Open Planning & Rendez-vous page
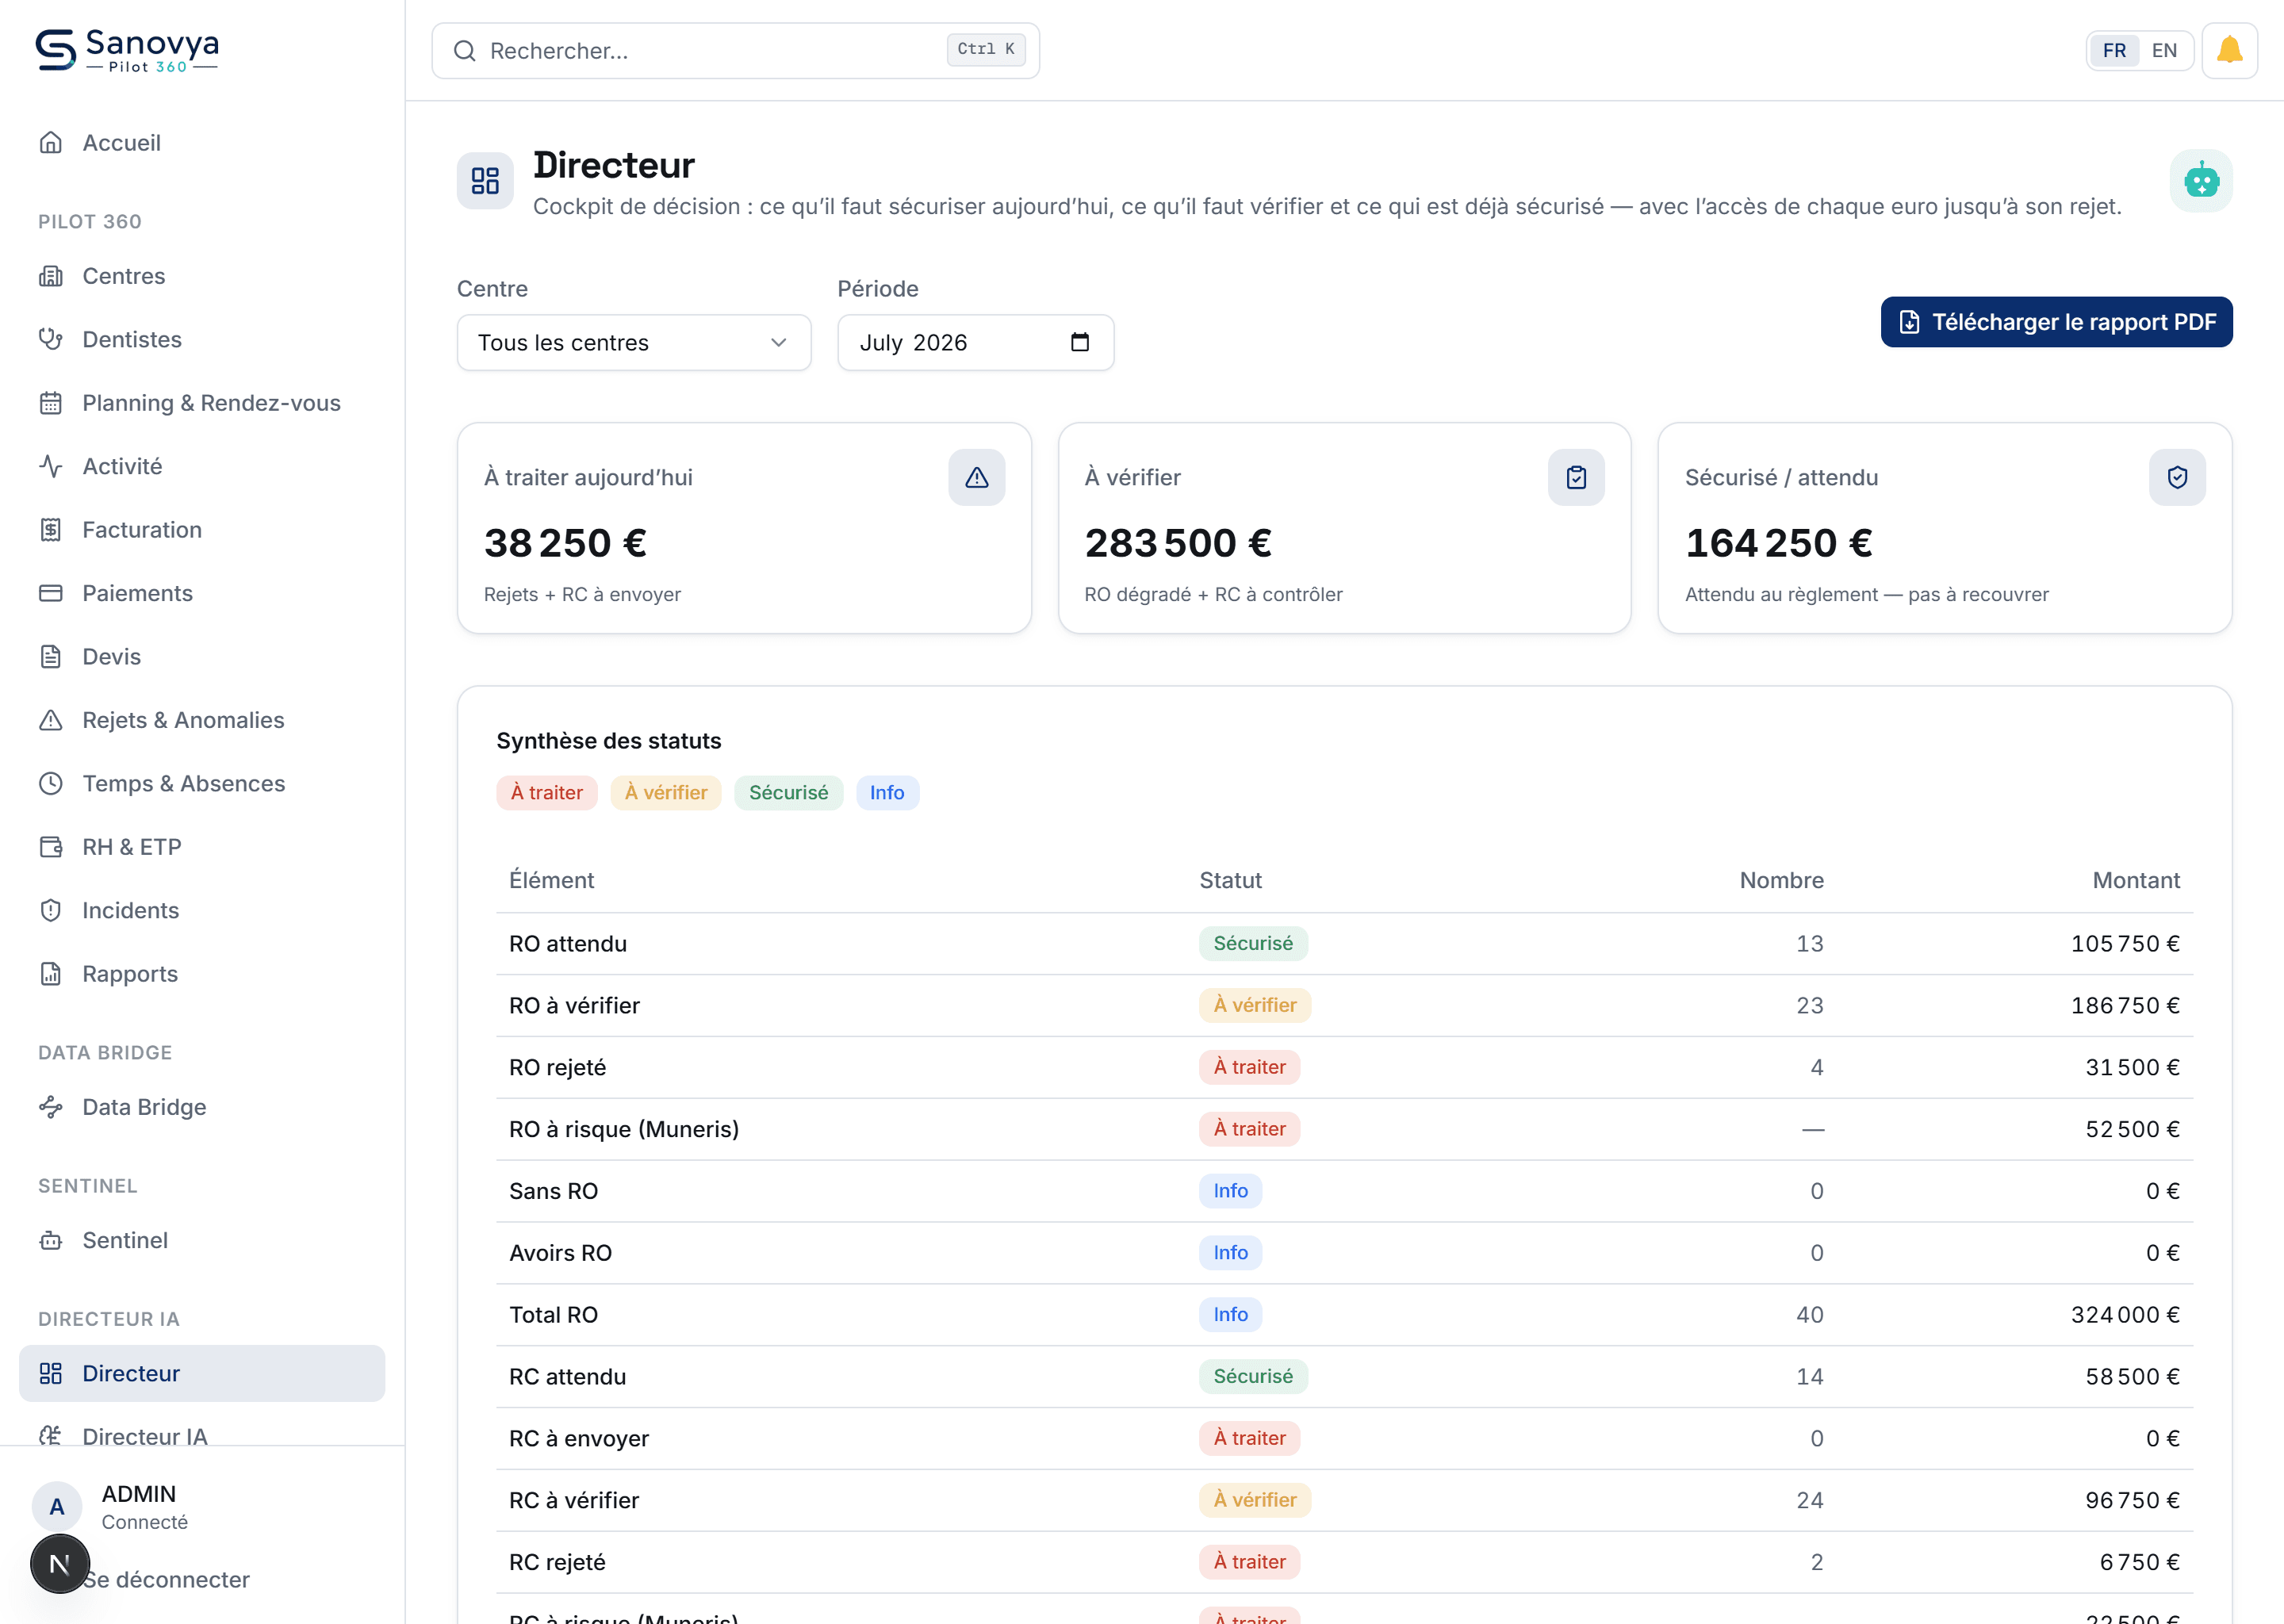This screenshot has width=2284, height=1624. click(202, 403)
